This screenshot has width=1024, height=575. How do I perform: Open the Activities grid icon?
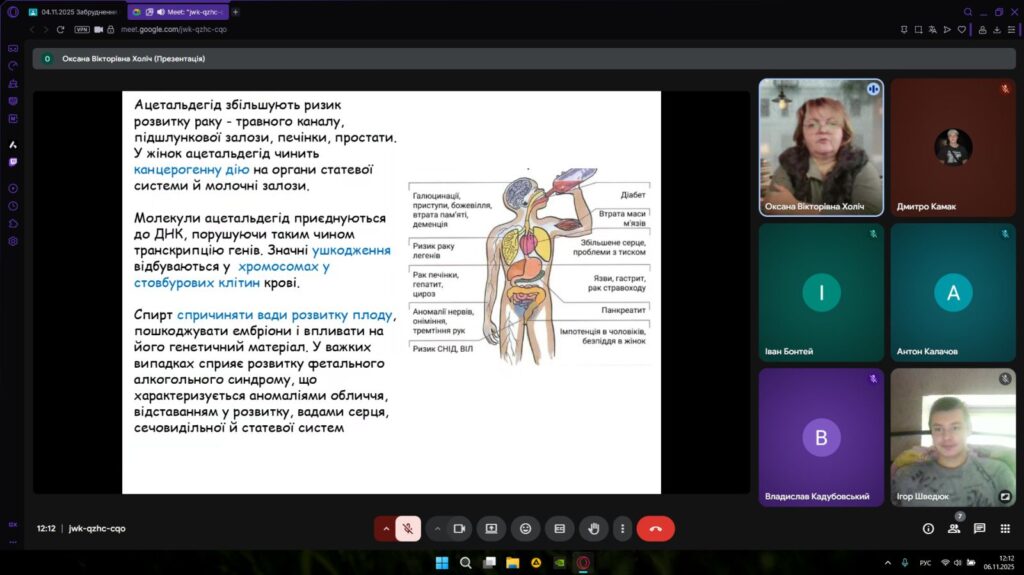point(1005,528)
